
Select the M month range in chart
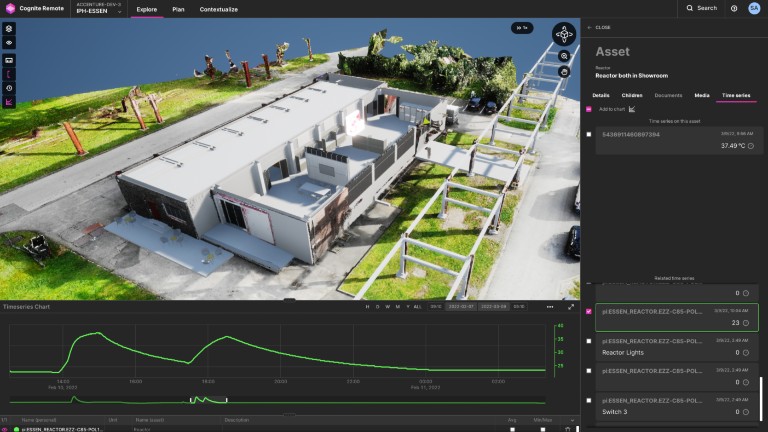pos(397,307)
